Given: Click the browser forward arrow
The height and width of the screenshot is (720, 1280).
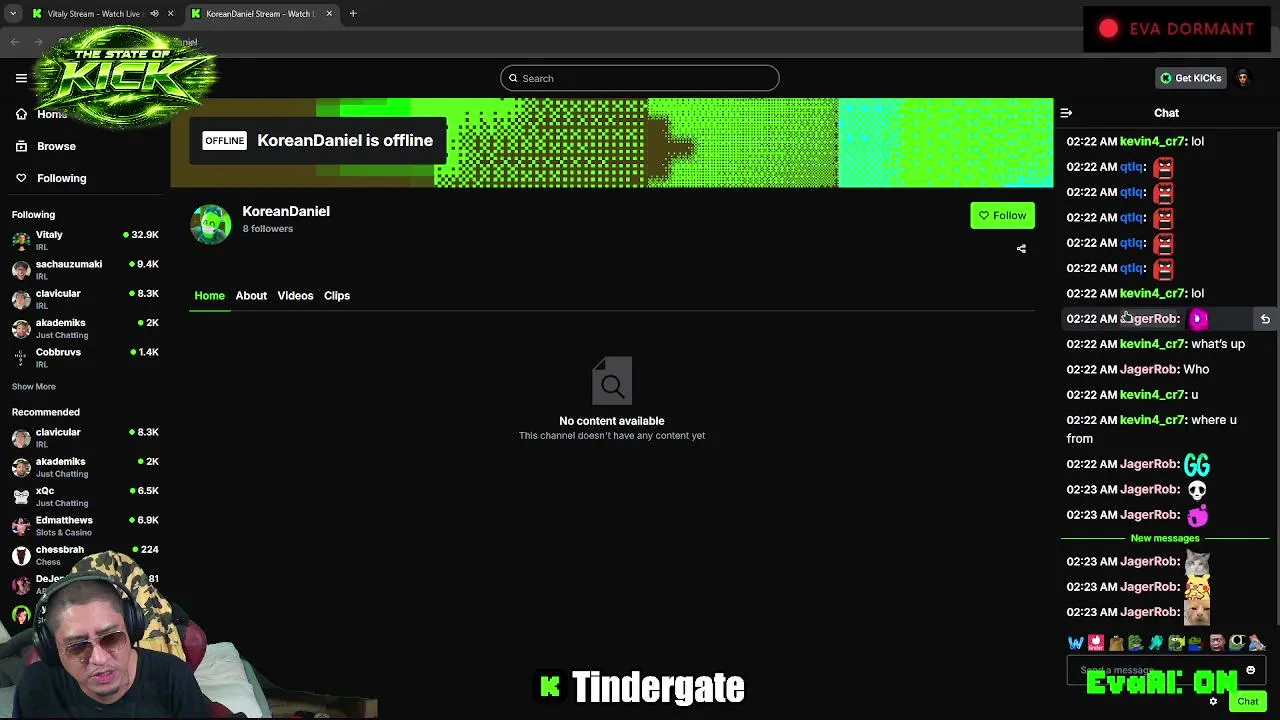Looking at the screenshot, I should pyautogui.click(x=38, y=42).
